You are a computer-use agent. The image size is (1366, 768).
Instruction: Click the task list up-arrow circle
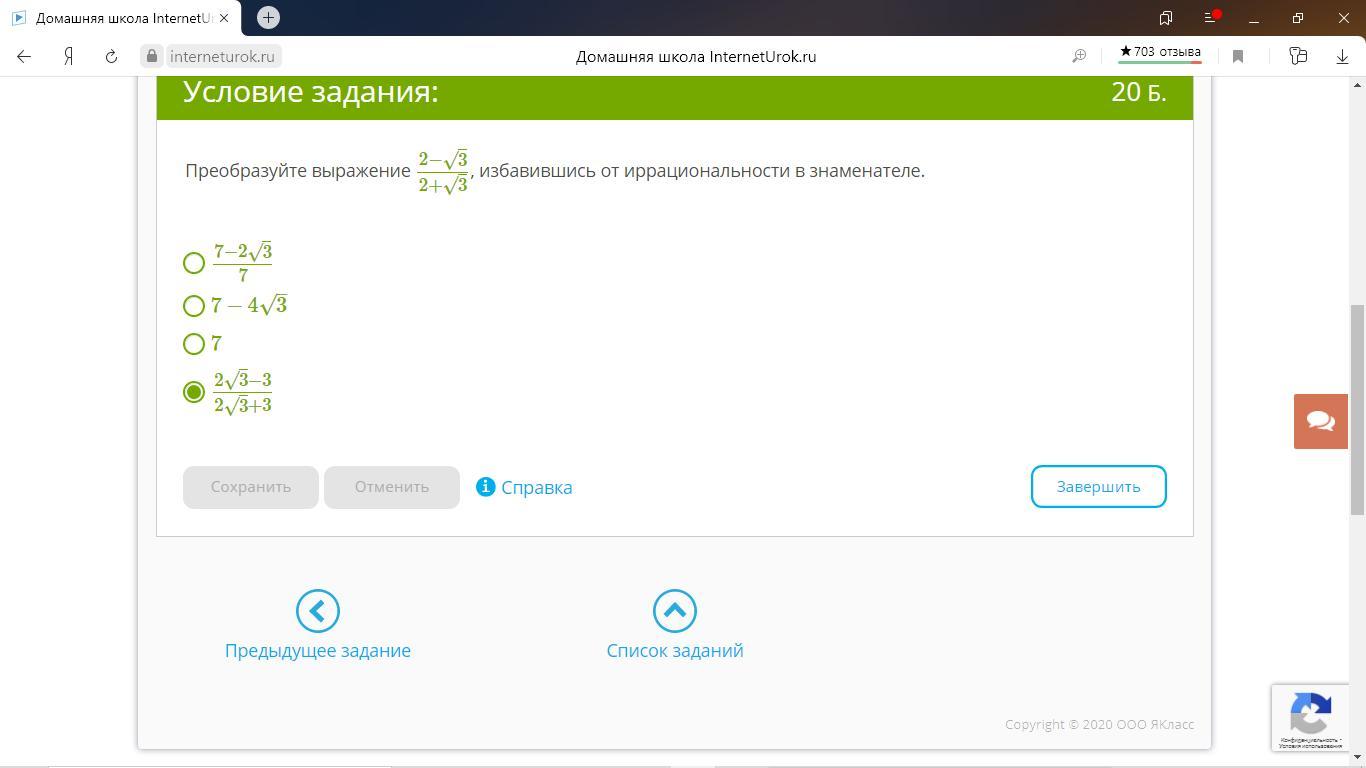[x=675, y=611]
